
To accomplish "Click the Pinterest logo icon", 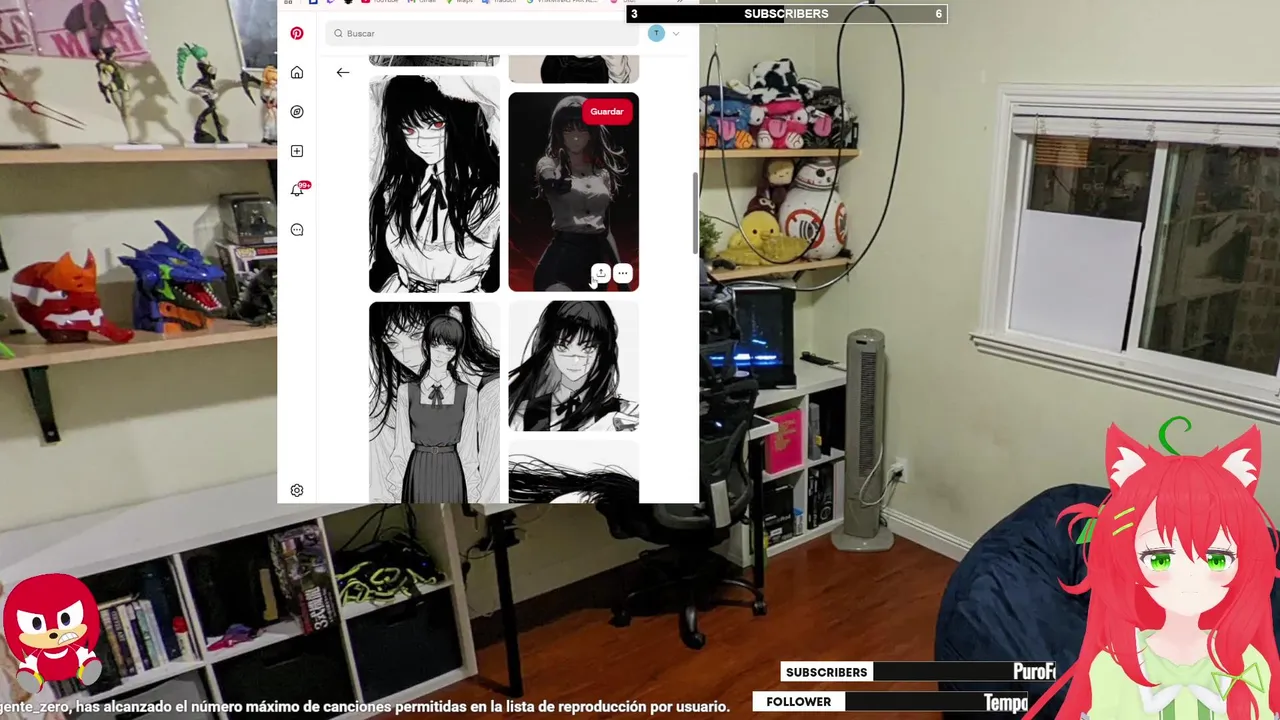I will tap(297, 33).
